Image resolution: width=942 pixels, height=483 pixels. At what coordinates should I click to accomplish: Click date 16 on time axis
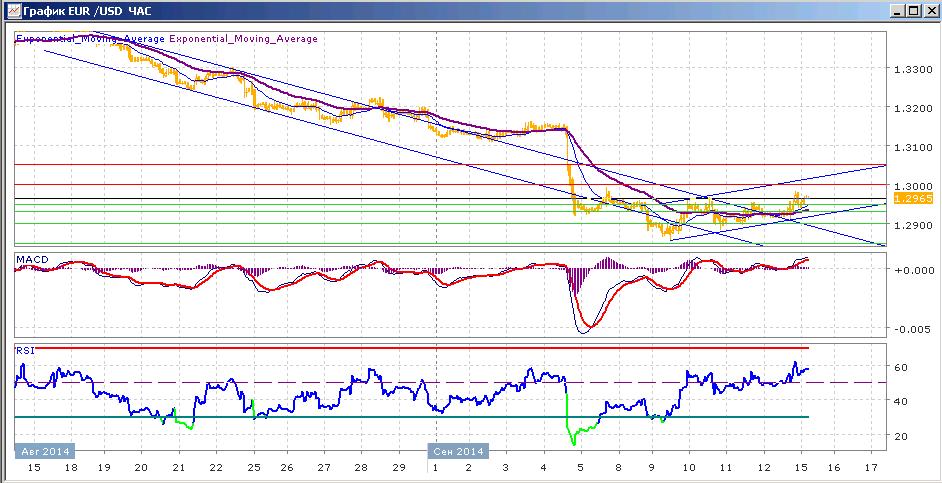pos(834,467)
